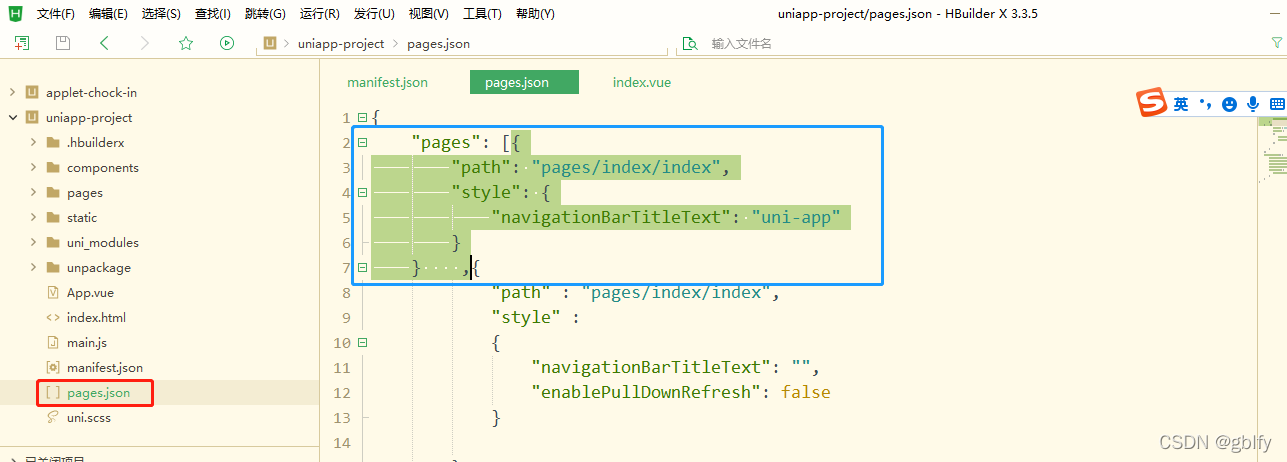Open the 查找(I) menu
Image resolution: width=1287 pixels, height=462 pixels.
(213, 14)
